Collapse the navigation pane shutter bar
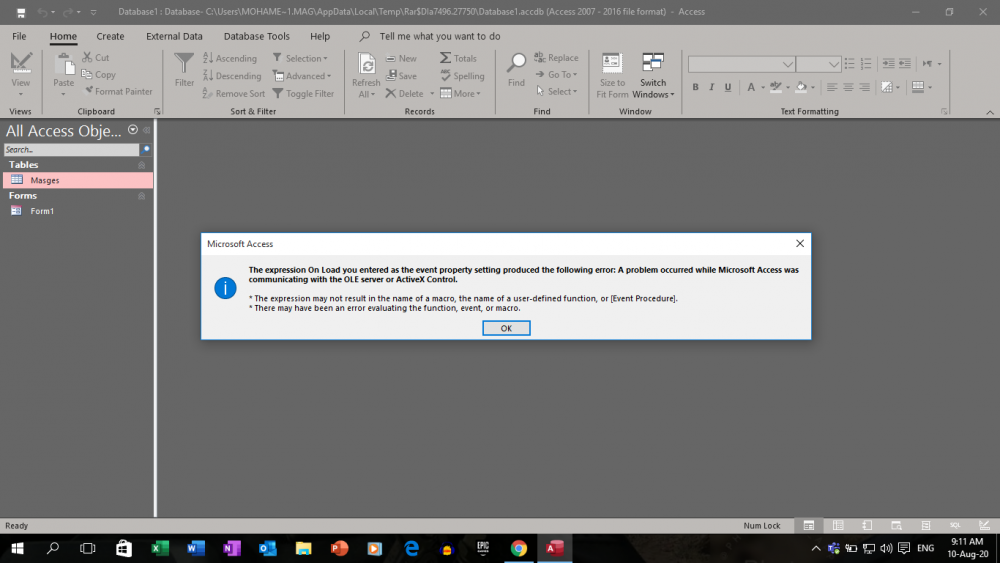Image resolution: width=1000 pixels, height=563 pixels. tap(147, 130)
